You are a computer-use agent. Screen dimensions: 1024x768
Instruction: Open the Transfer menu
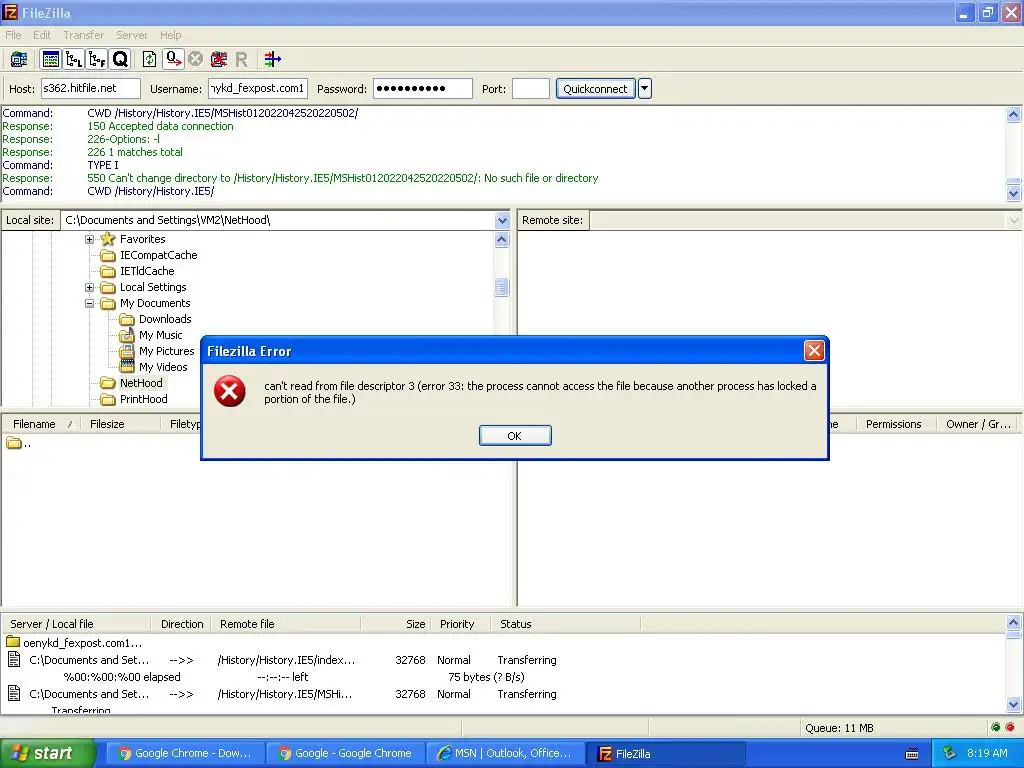pos(84,35)
